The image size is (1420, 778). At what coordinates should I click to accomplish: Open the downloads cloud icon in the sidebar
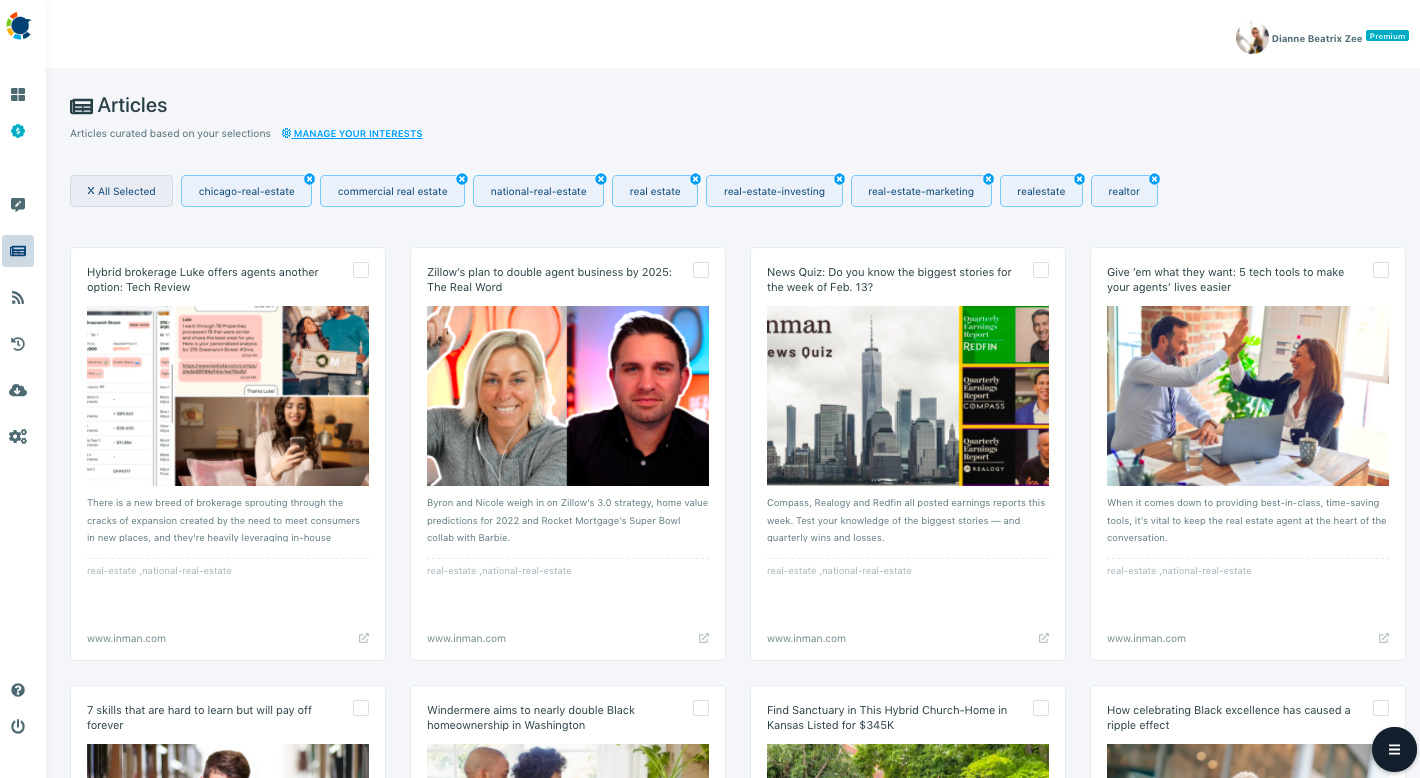[x=17, y=390]
